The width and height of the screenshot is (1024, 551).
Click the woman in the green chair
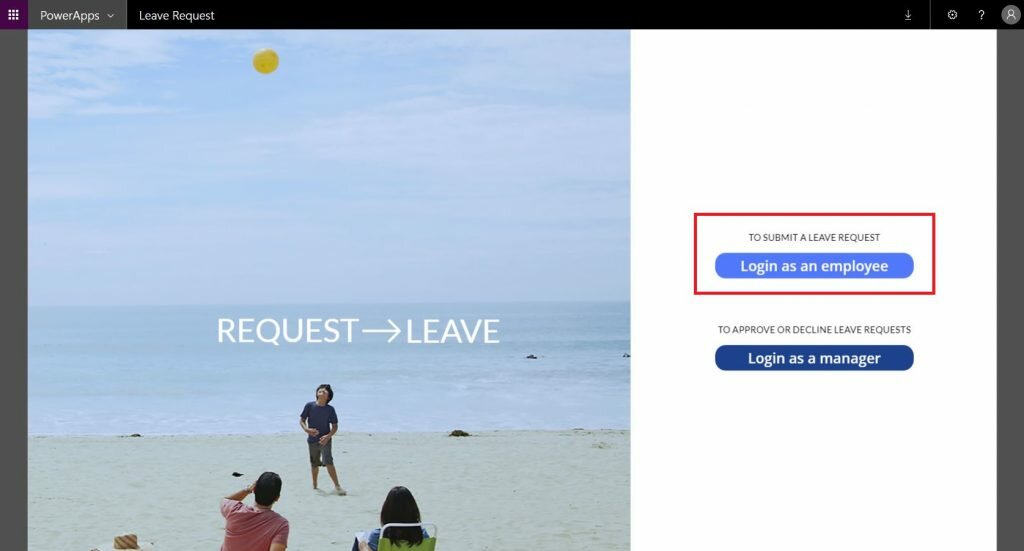(398, 519)
